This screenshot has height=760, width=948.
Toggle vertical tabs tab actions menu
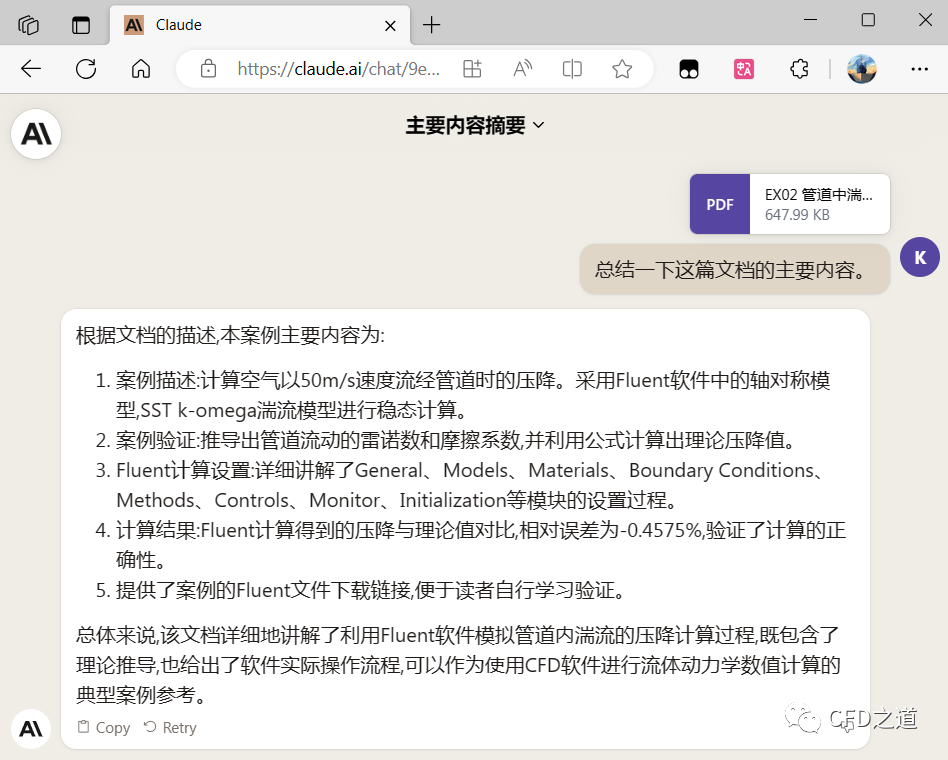pos(81,25)
